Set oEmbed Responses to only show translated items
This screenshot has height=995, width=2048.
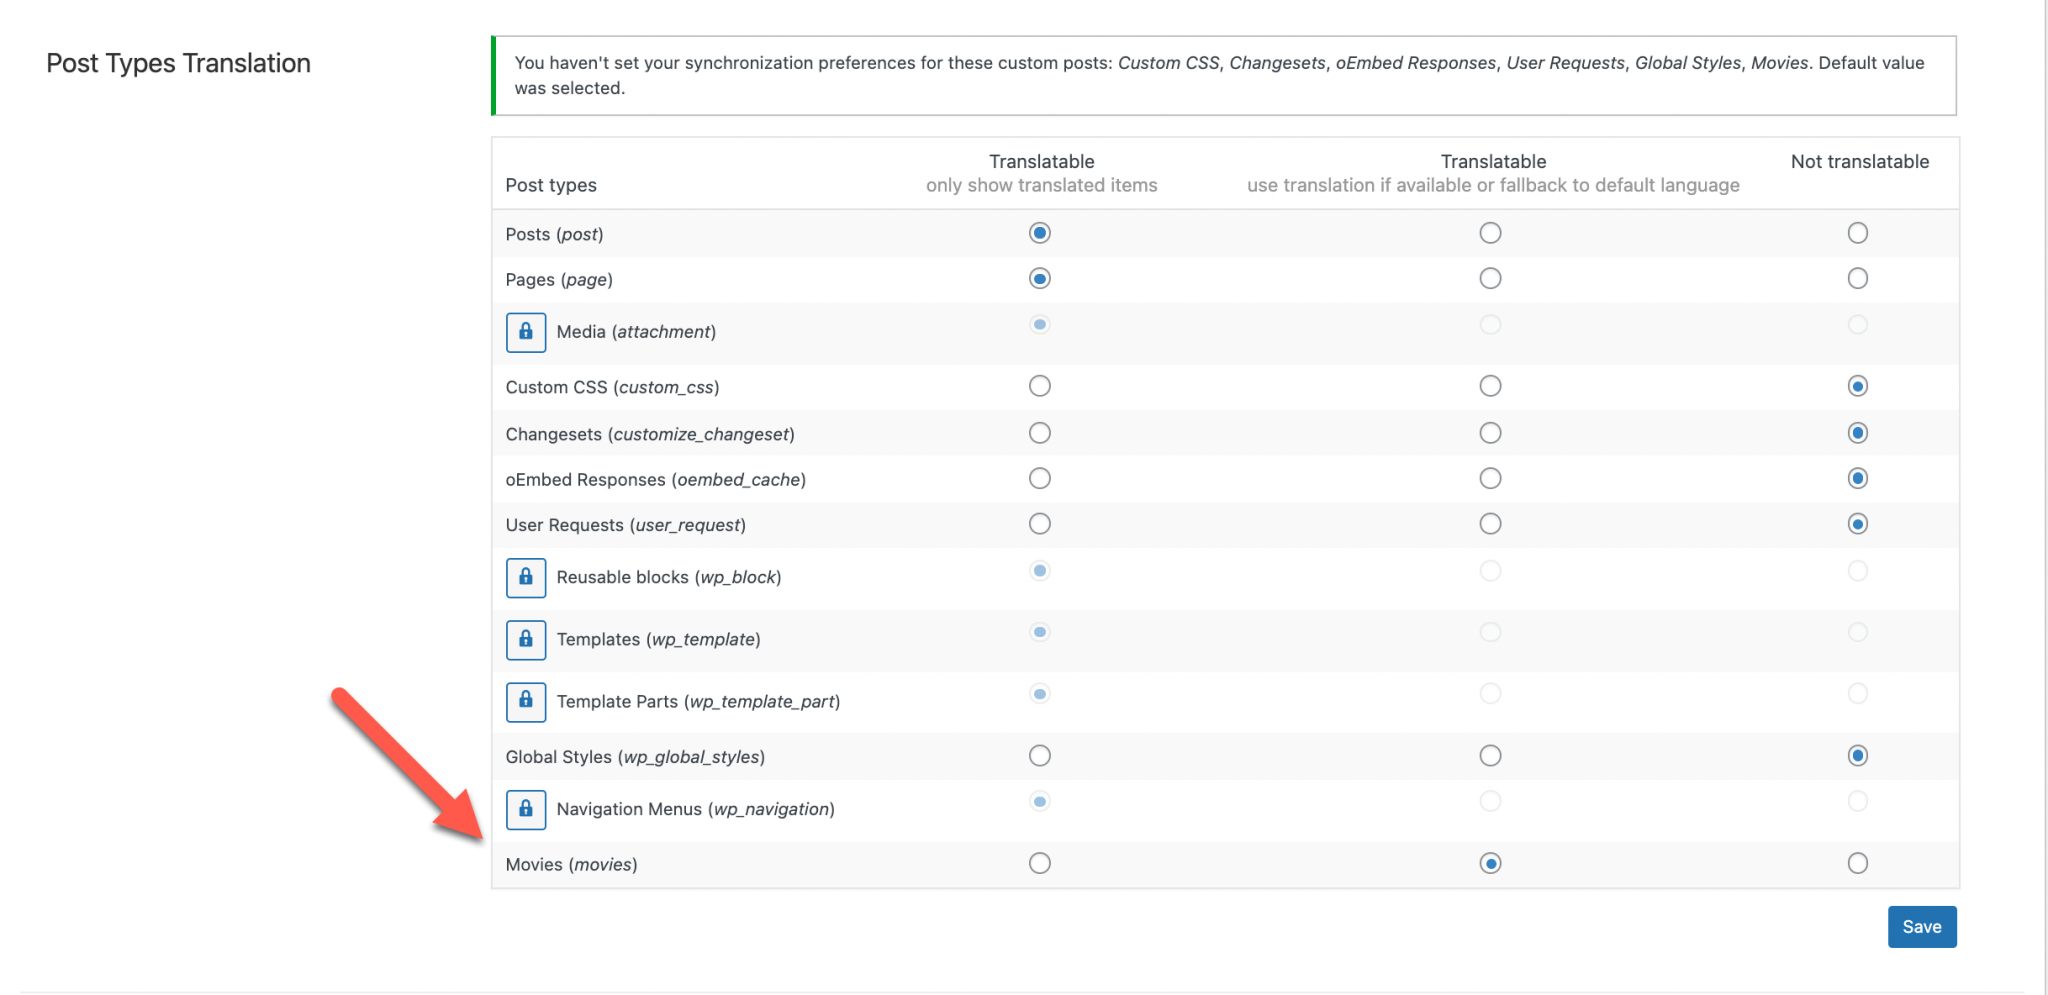1040,478
